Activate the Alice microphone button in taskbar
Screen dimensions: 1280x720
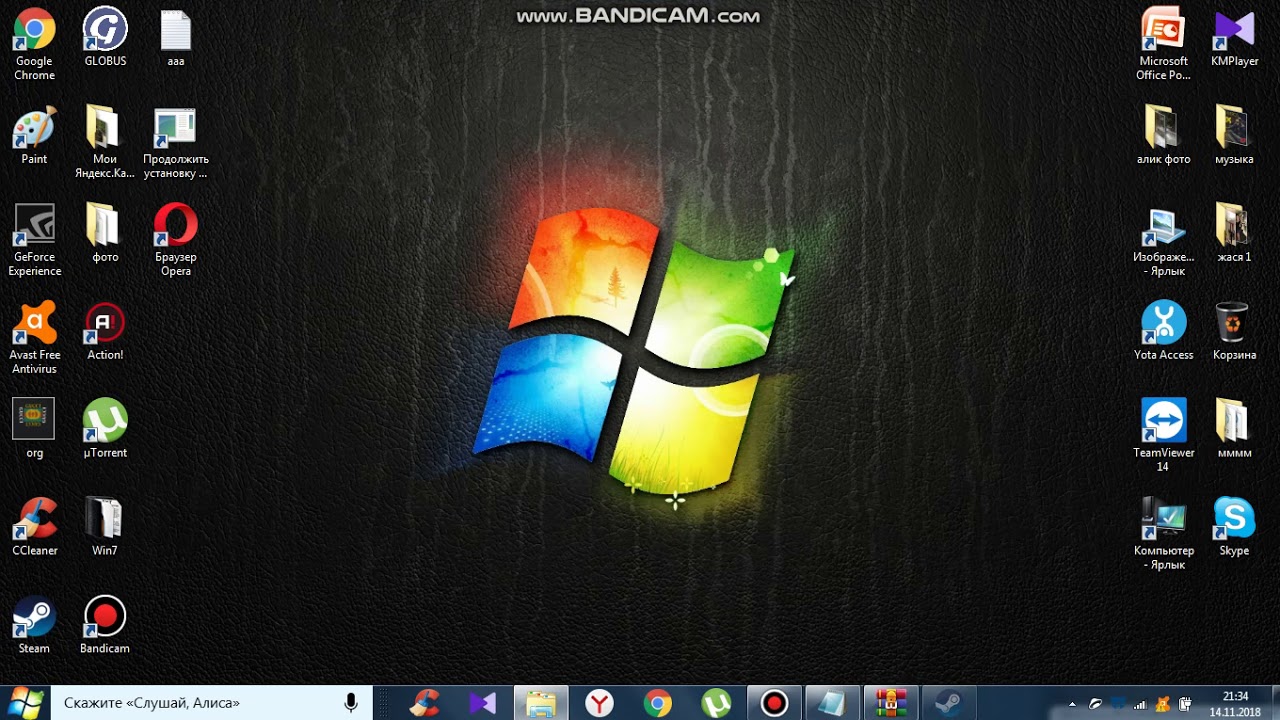tap(351, 703)
